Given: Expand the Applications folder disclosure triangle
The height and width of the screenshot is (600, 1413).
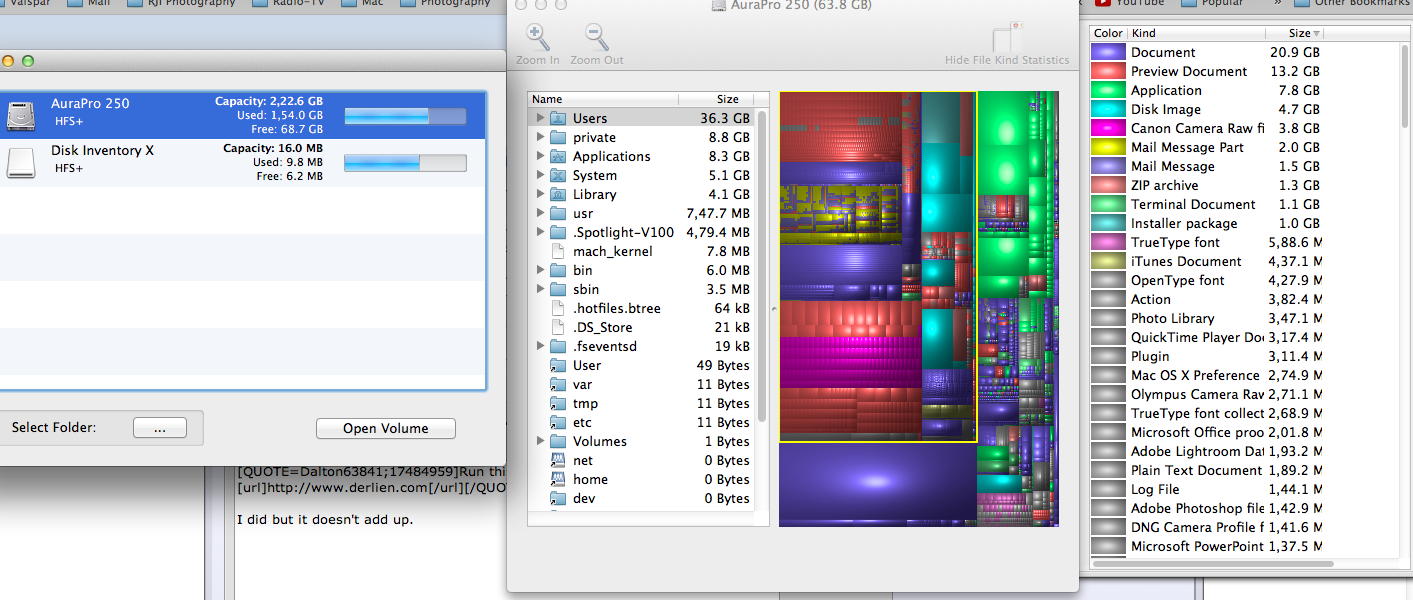Looking at the screenshot, I should click(x=541, y=156).
